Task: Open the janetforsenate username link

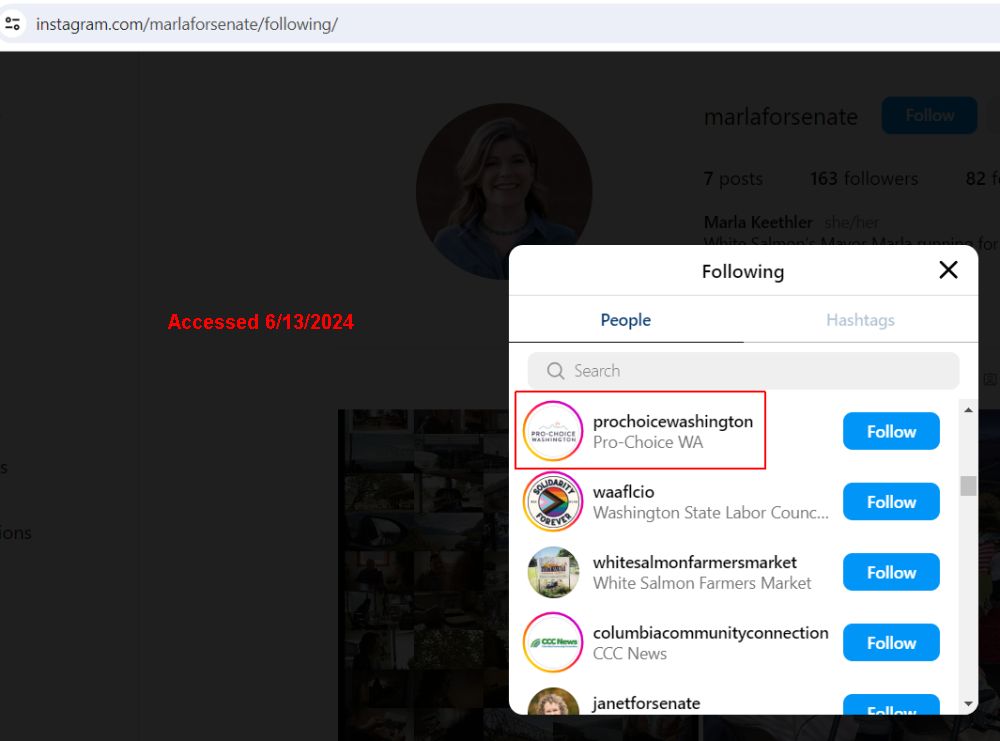Action: 646,703
